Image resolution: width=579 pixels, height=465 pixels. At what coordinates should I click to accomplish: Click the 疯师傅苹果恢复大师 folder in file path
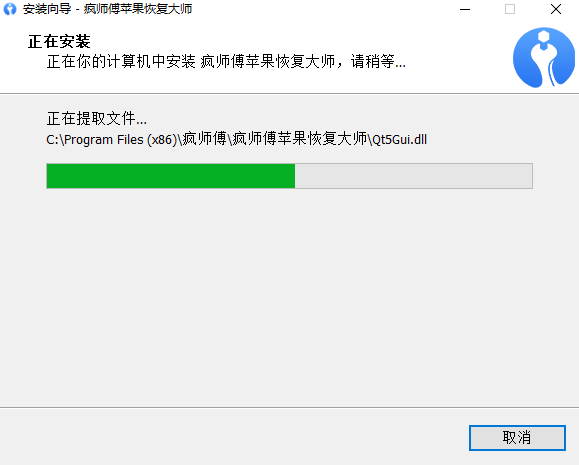[300, 140]
